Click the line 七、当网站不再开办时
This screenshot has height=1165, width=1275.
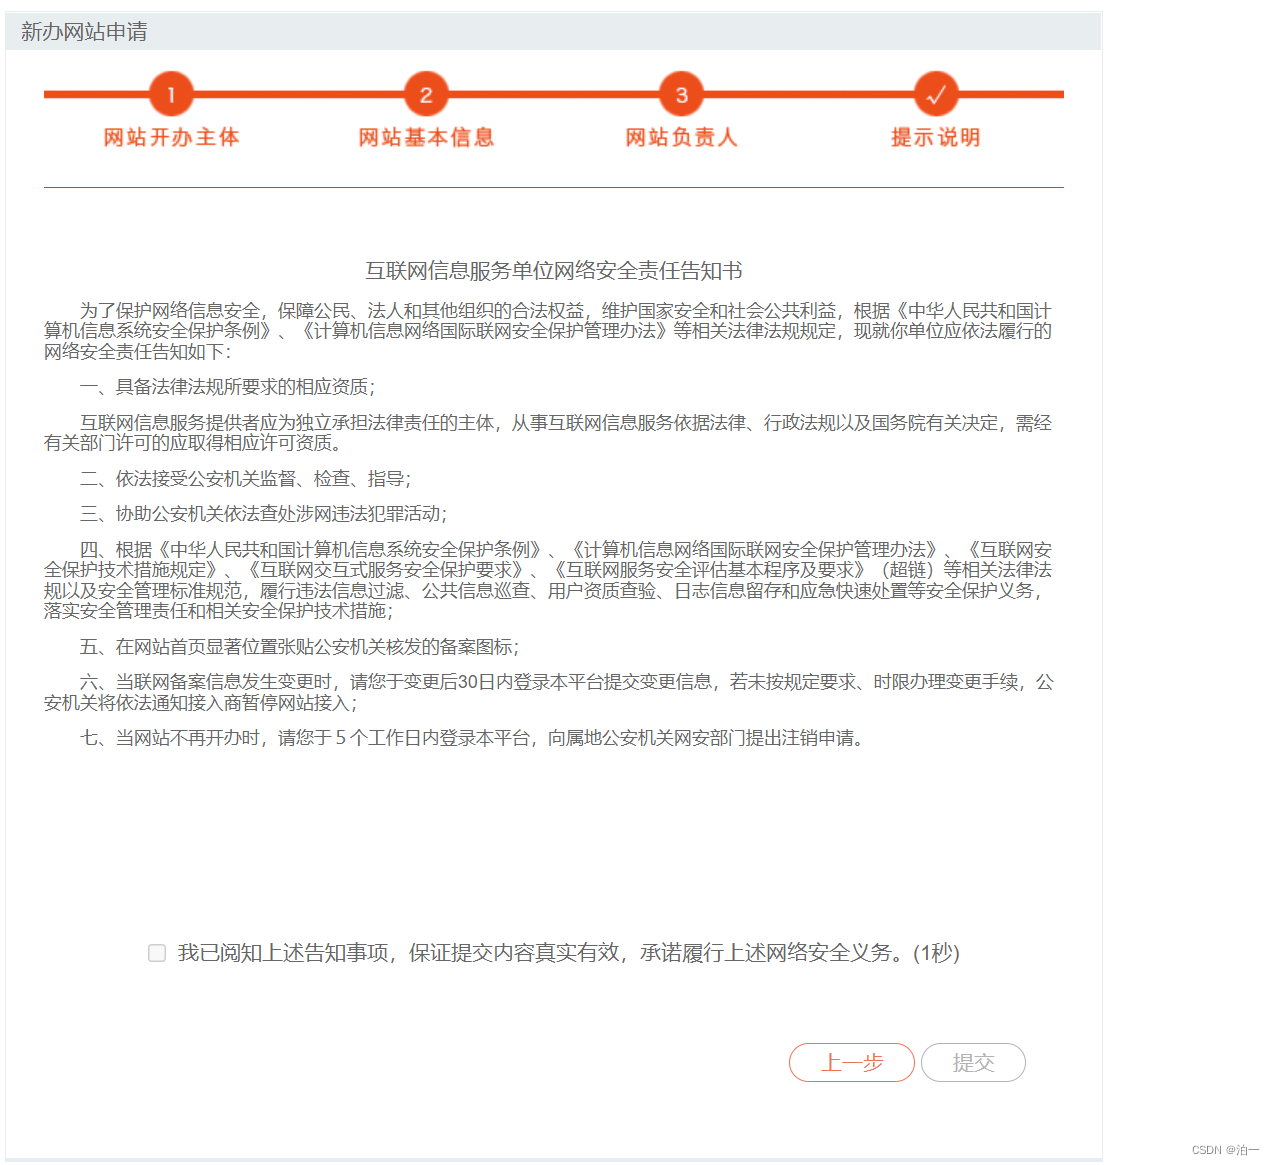473,738
